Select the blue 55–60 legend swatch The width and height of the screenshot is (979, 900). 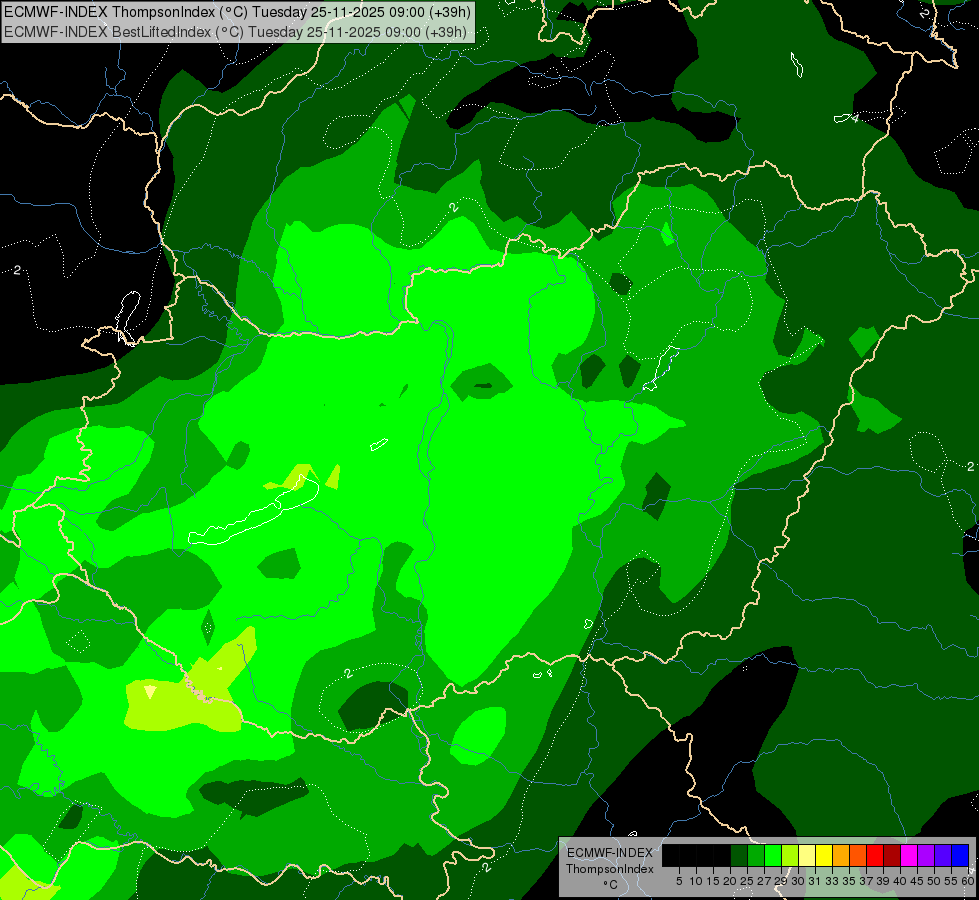coord(960,855)
